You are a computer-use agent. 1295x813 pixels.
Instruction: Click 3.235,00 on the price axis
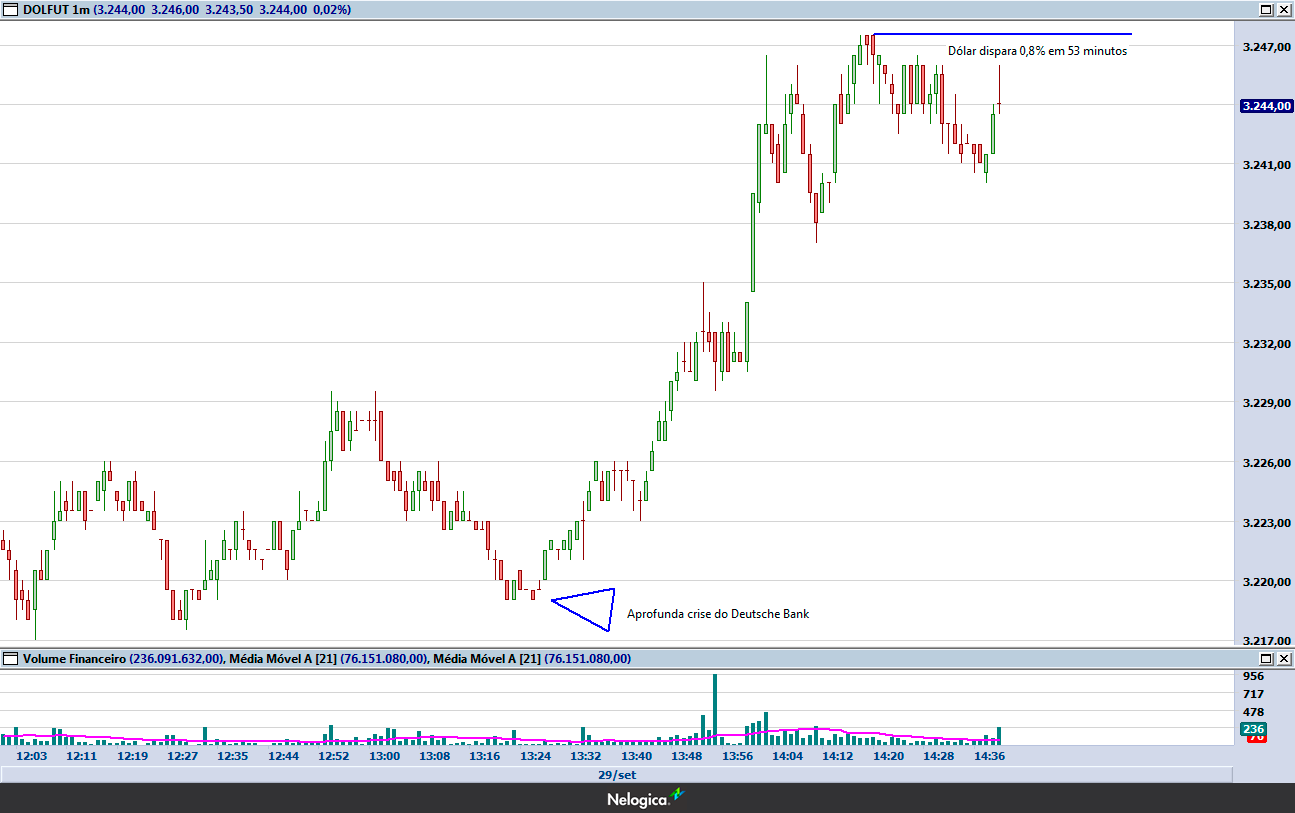click(1265, 284)
